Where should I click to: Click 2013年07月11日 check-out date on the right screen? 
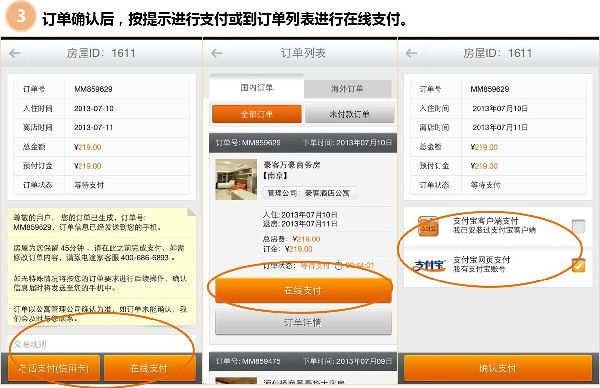click(x=500, y=127)
